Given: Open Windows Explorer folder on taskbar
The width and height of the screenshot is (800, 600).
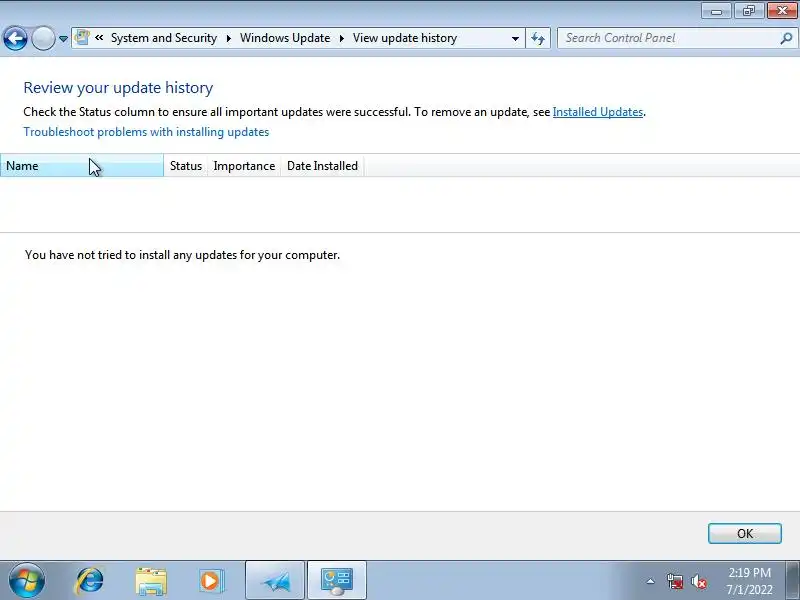Looking at the screenshot, I should pyautogui.click(x=151, y=581).
